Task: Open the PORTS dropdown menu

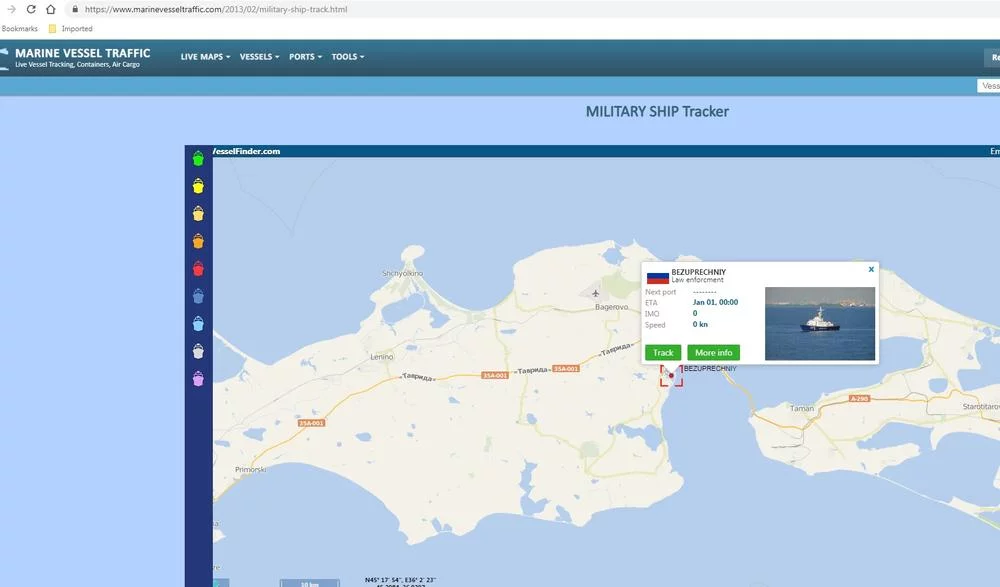Action: pos(305,57)
